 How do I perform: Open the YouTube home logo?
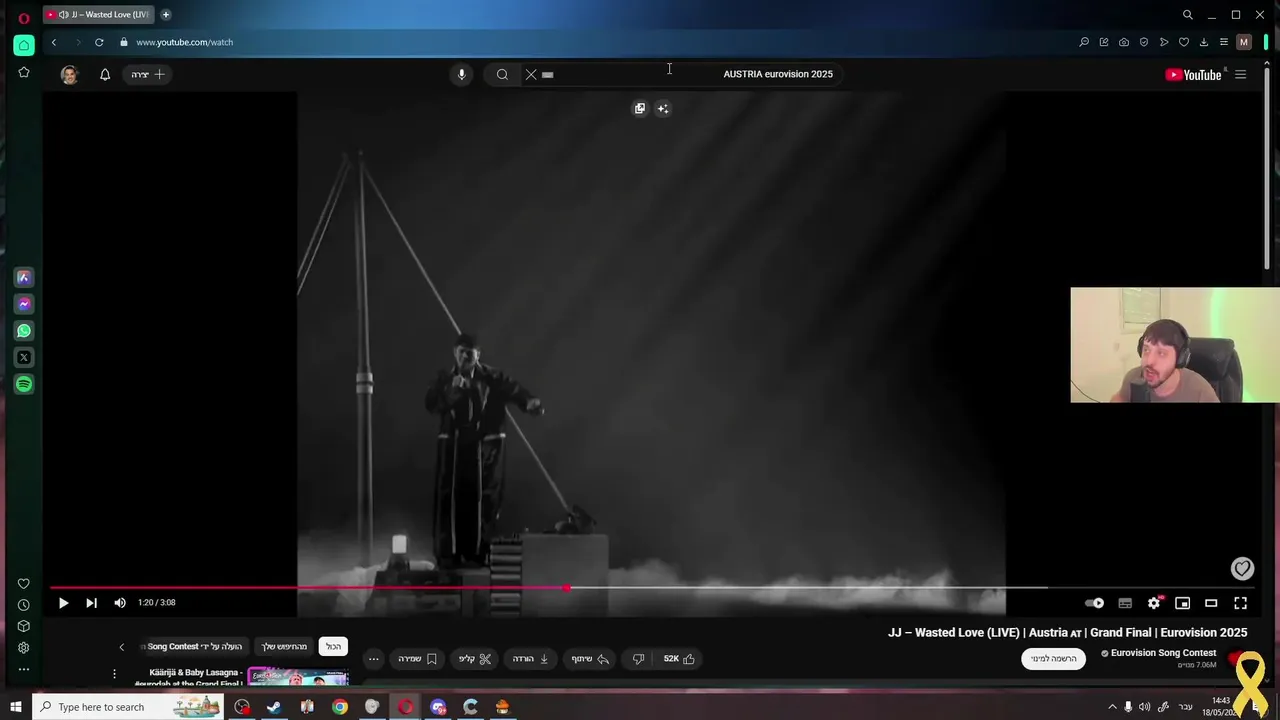(x=1193, y=74)
